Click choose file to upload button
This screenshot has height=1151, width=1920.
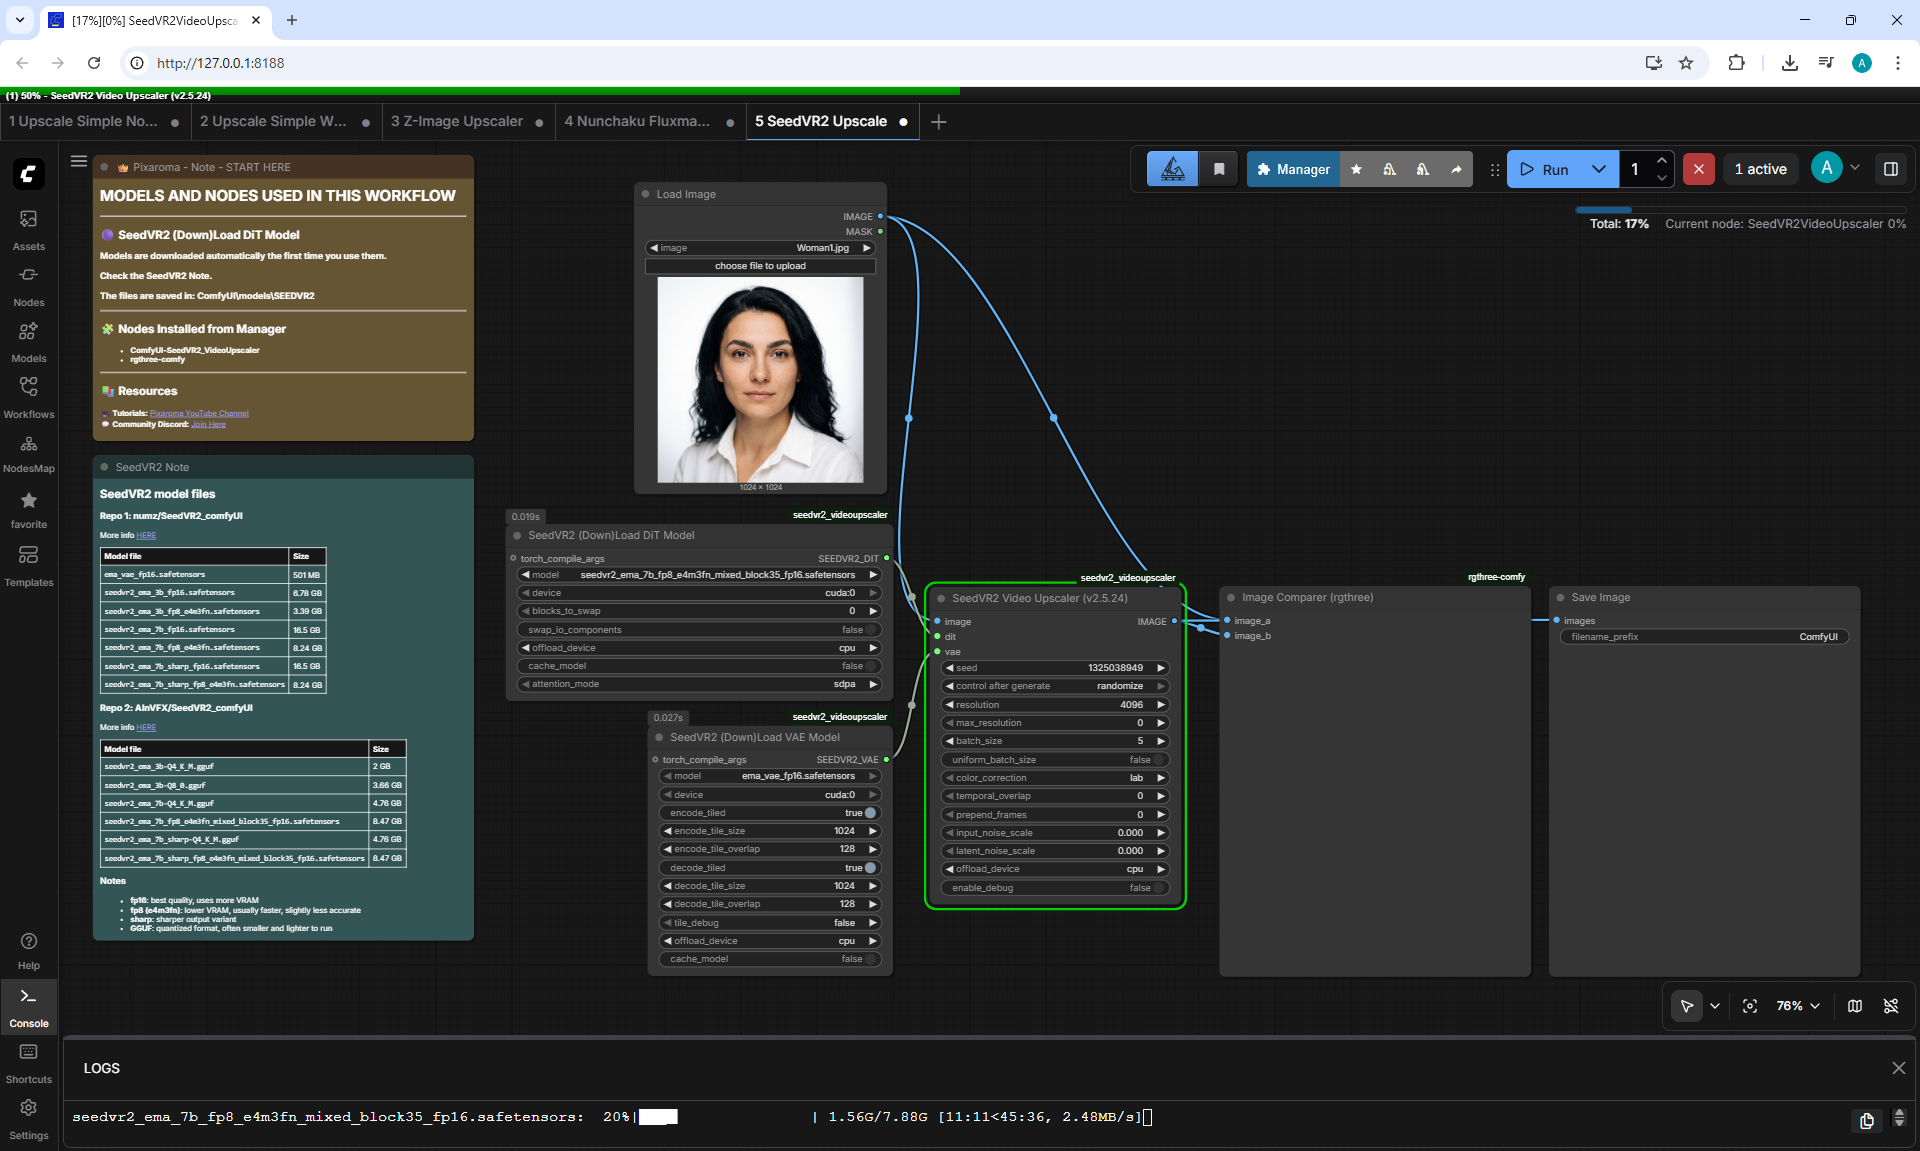(x=760, y=266)
